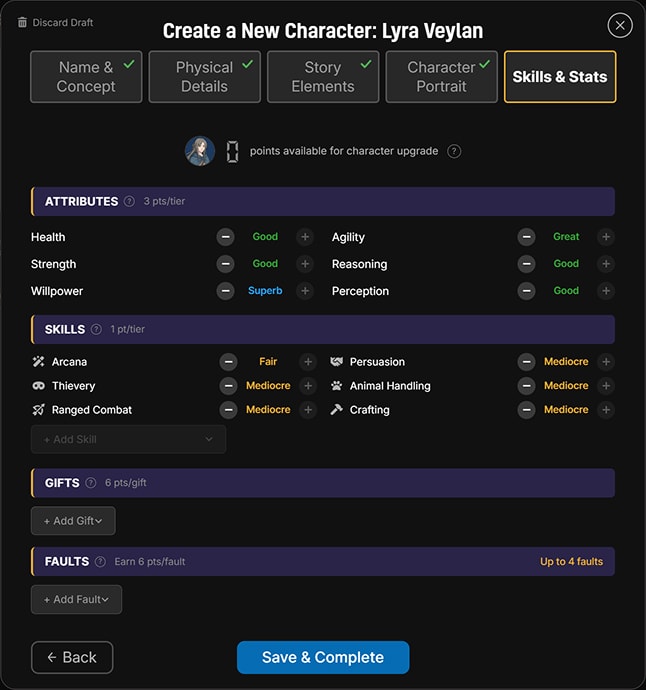This screenshot has width=646, height=690.
Task: Click help icon next to GIFTS header
Action: click(91, 483)
